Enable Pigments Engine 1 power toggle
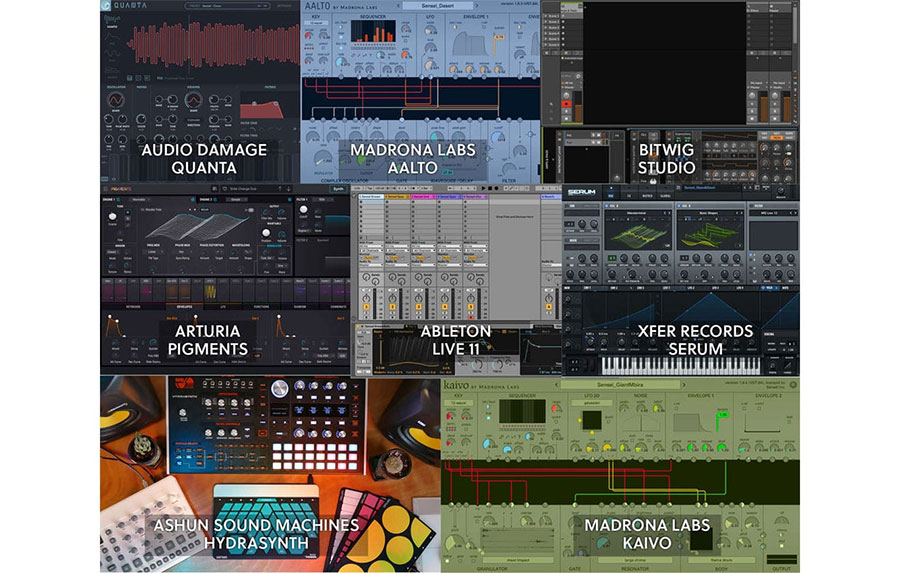This screenshot has height=573, width=900. [x=119, y=199]
